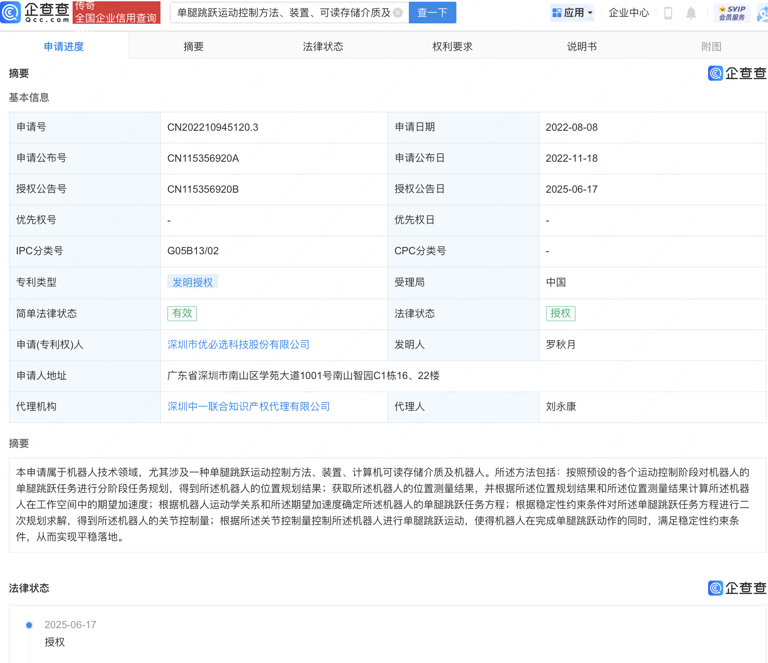This screenshot has width=768, height=663.
Task: Switch to the 摘要 tab
Action: pyautogui.click(x=194, y=47)
